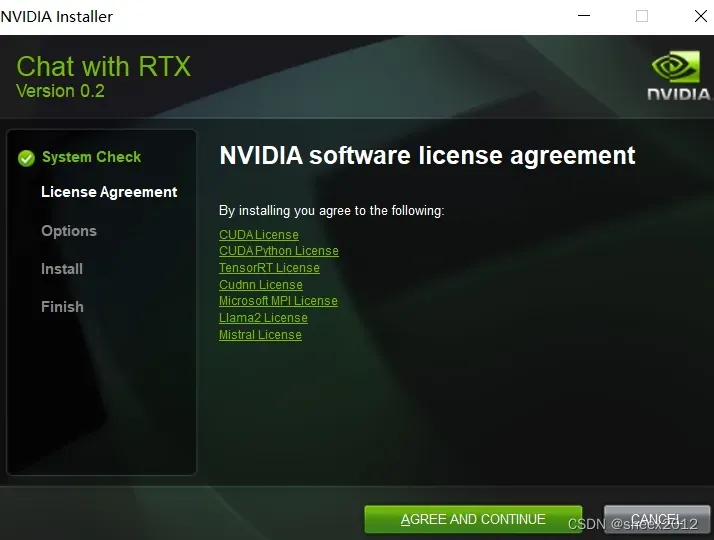Minimize the NVIDIA Installer window
The width and height of the screenshot is (714, 540).
click(x=584, y=16)
